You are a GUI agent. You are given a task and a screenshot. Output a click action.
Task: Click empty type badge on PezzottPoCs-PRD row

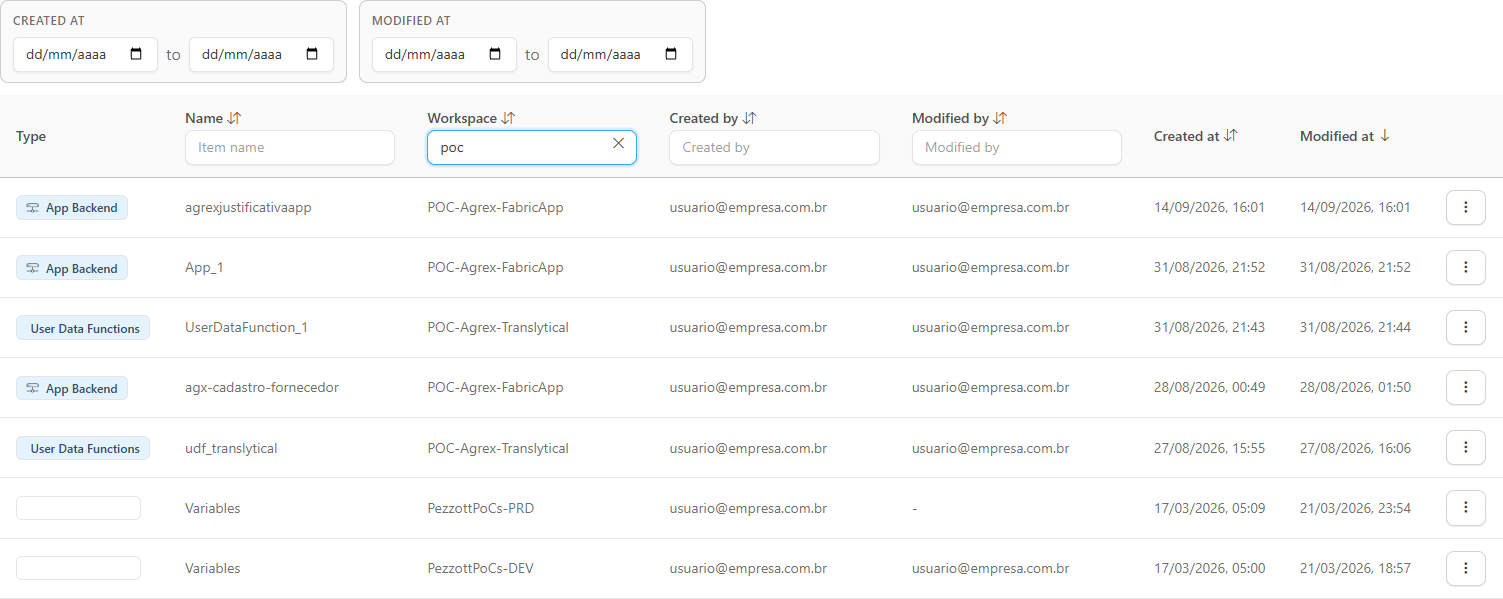[78, 508]
